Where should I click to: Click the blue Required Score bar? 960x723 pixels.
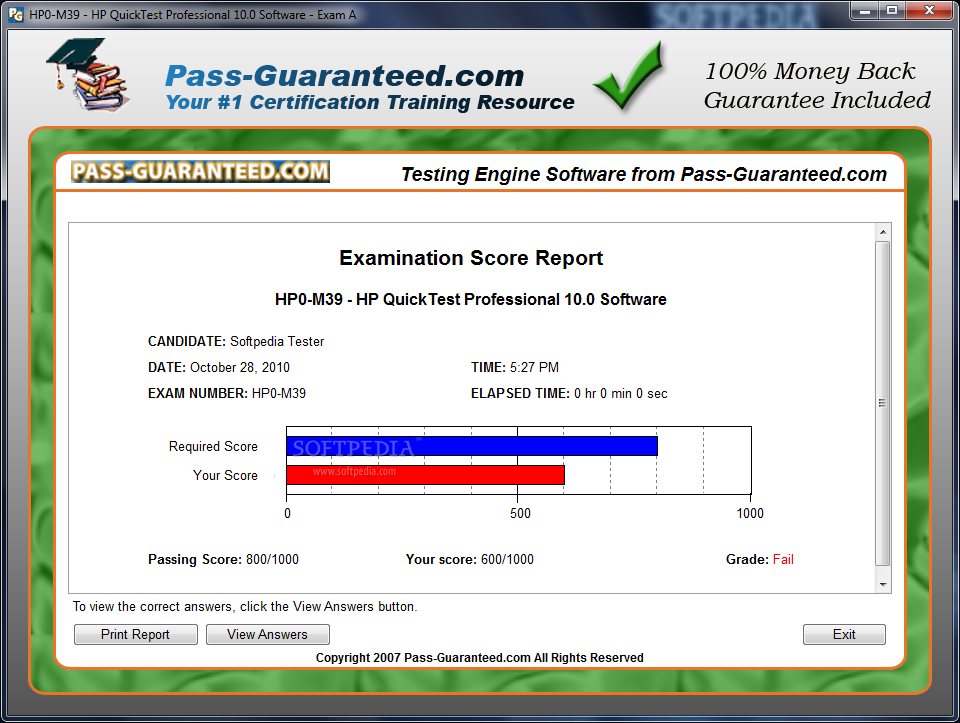point(472,446)
